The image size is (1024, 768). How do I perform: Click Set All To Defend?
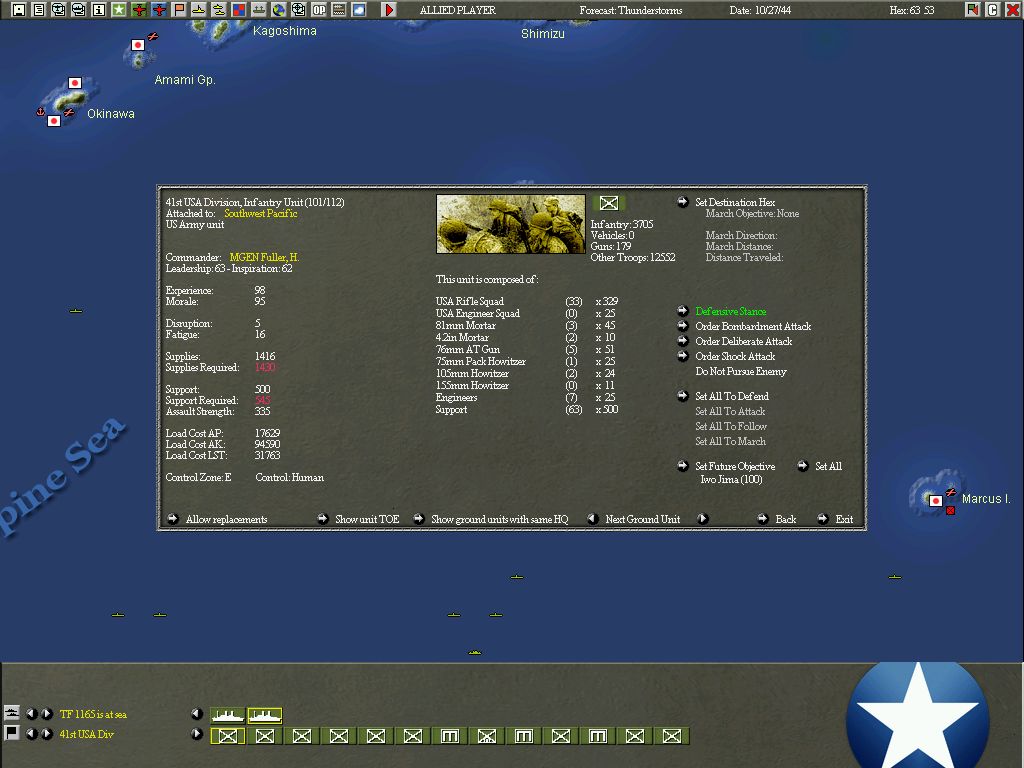coord(731,396)
